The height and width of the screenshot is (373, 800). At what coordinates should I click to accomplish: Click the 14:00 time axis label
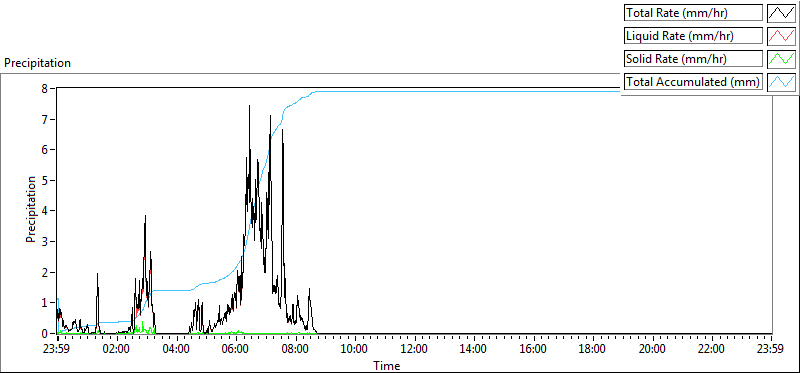[x=474, y=350]
